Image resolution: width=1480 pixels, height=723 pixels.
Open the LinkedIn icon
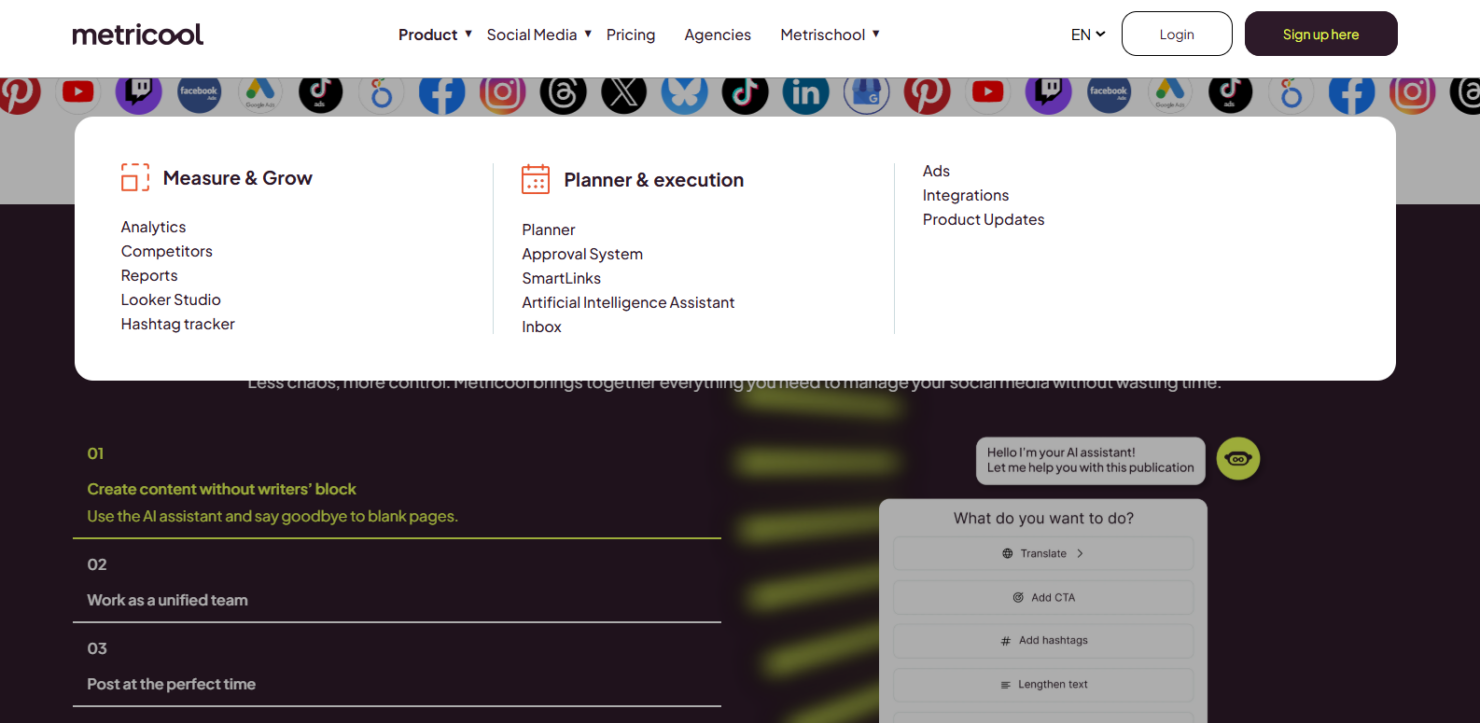click(x=805, y=93)
